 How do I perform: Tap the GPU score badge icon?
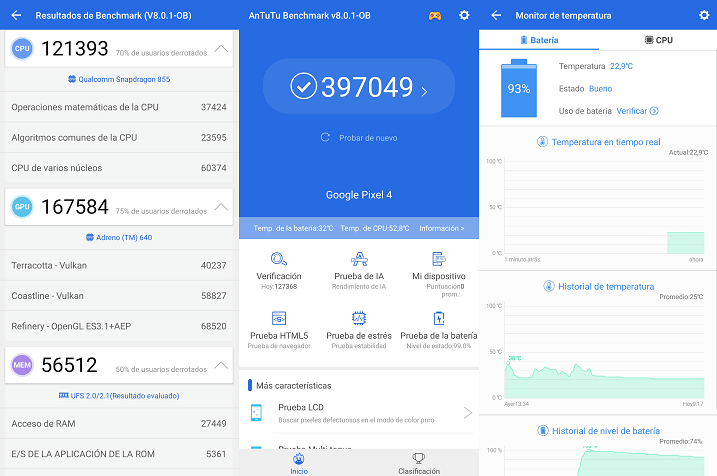coord(22,207)
